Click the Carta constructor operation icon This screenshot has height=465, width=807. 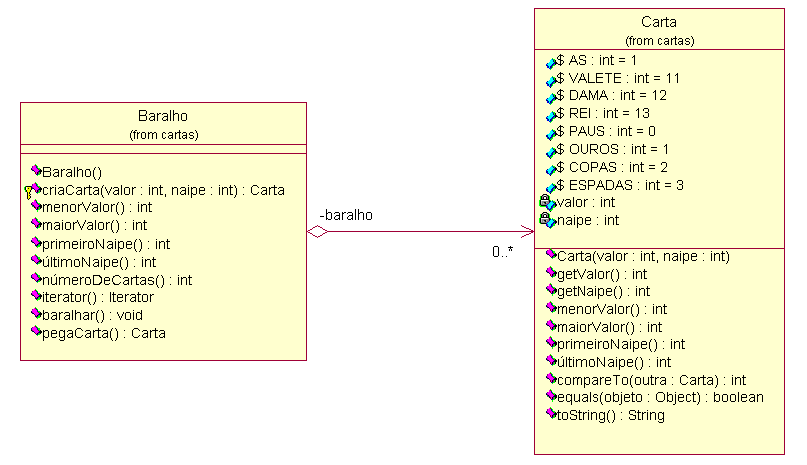pyautogui.click(x=551, y=254)
